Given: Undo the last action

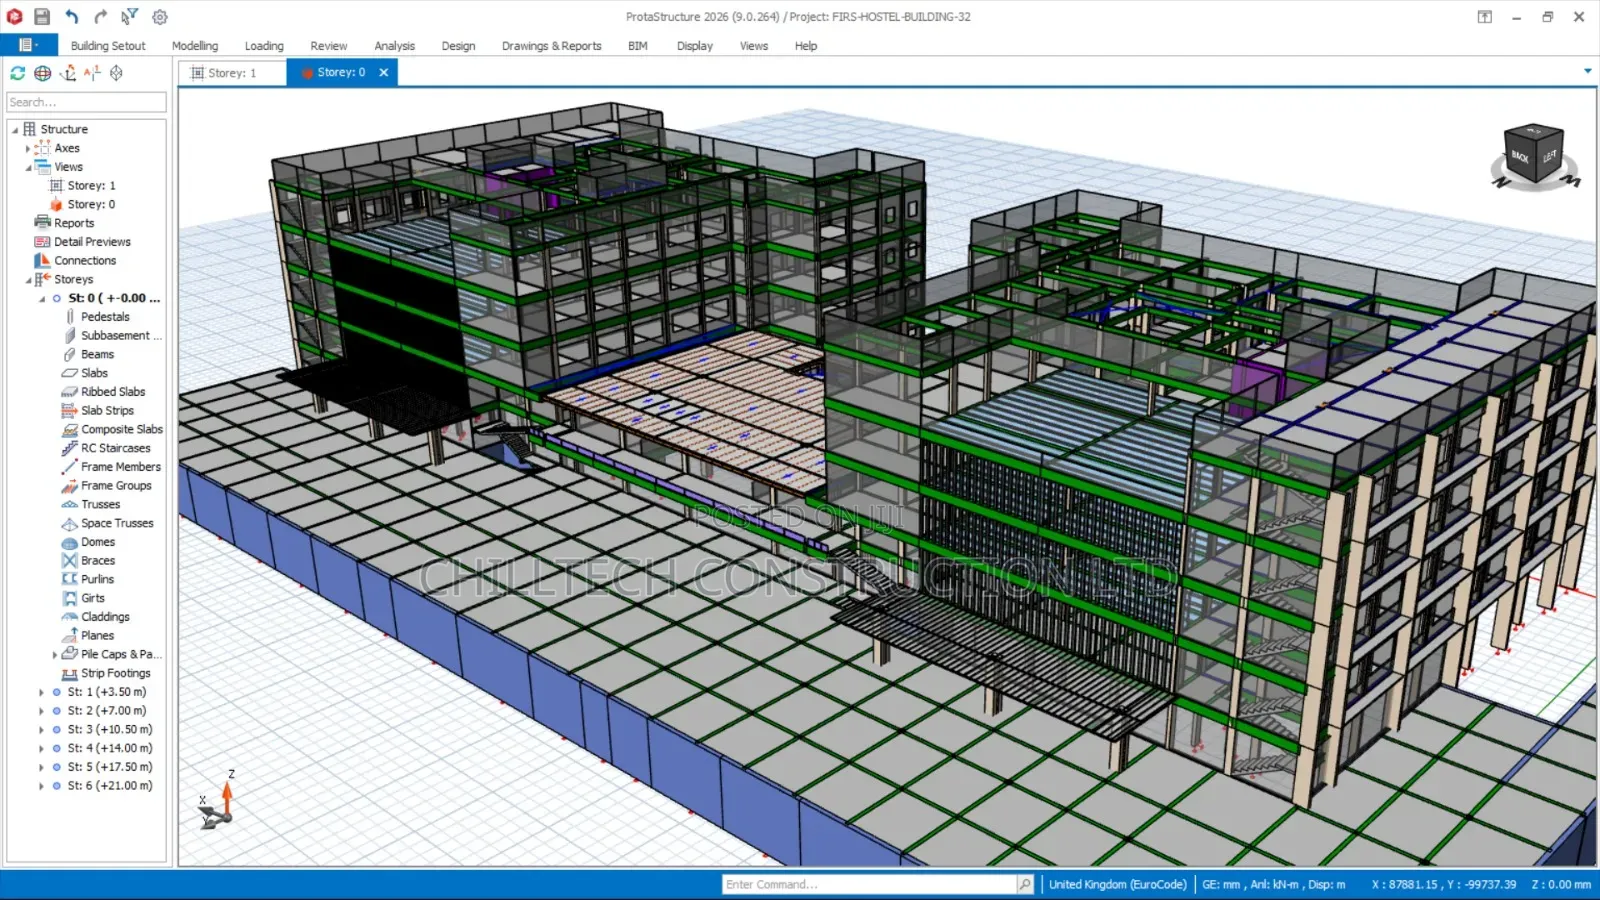Looking at the screenshot, I should click(x=71, y=16).
